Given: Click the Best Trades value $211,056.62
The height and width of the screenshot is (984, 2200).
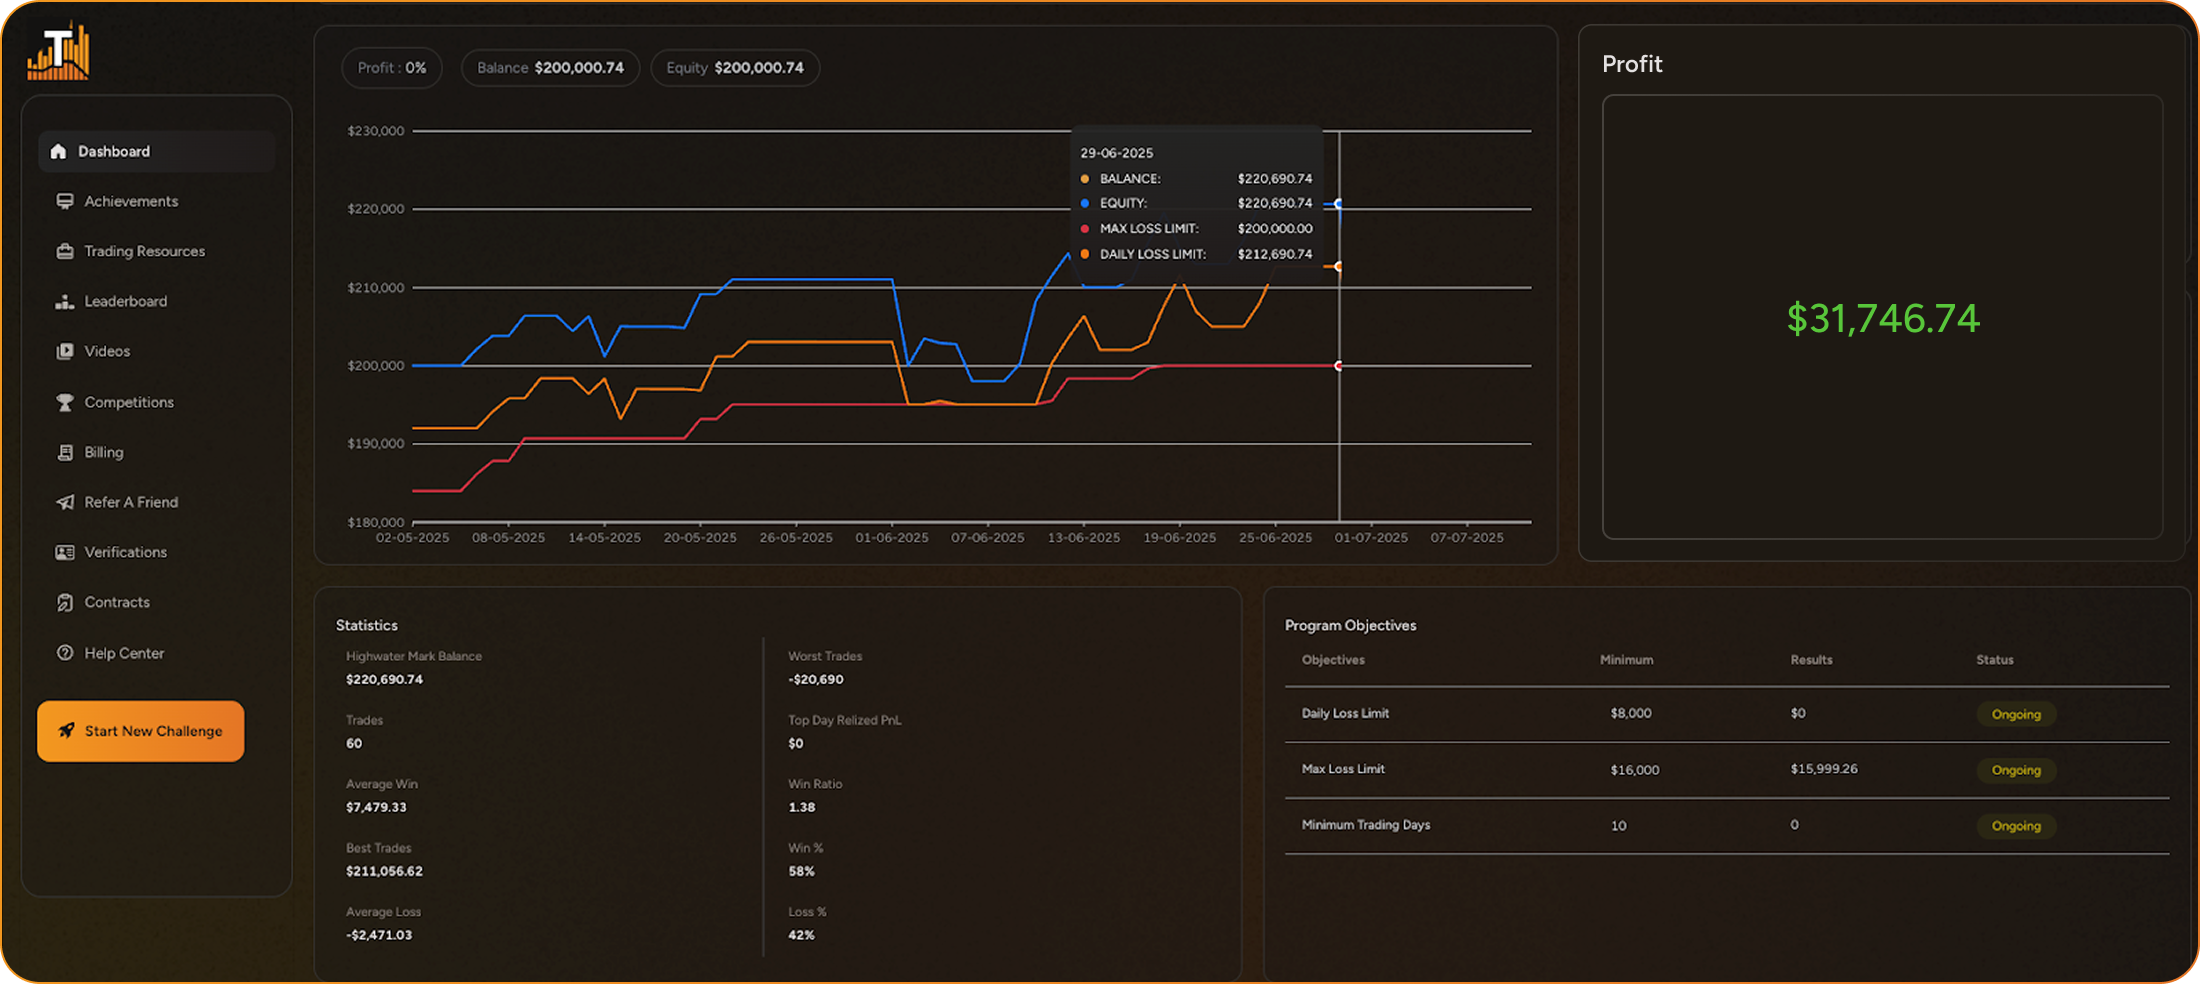Looking at the screenshot, I should 384,871.
